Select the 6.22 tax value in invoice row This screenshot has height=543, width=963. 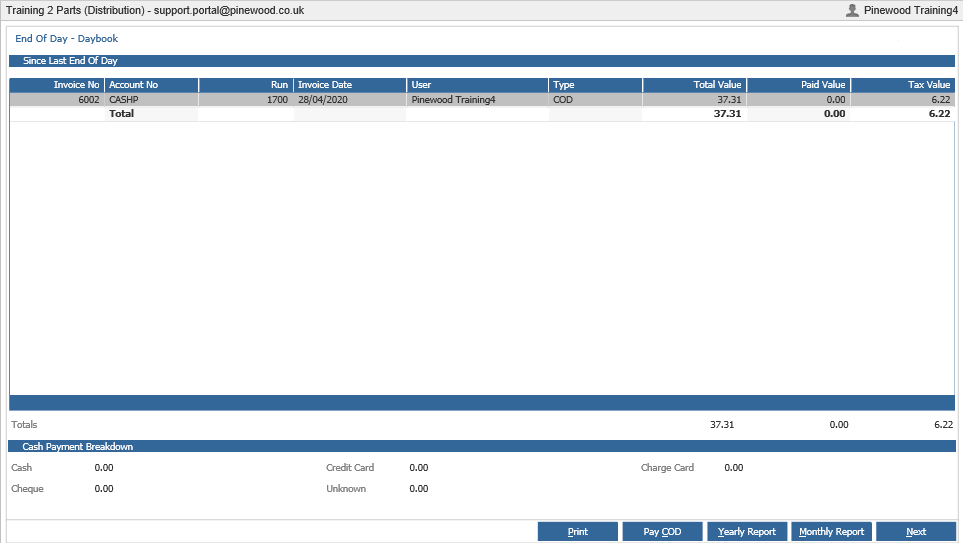pos(903,100)
